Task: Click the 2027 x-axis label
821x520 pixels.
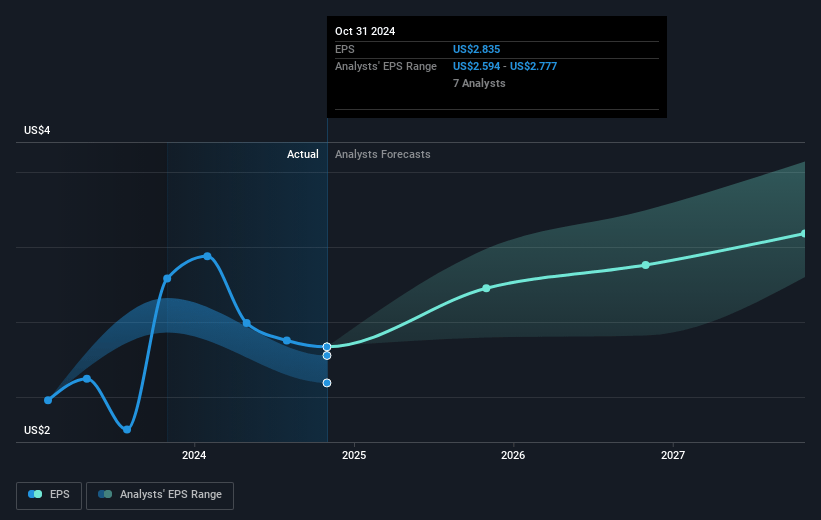Action: coord(673,455)
